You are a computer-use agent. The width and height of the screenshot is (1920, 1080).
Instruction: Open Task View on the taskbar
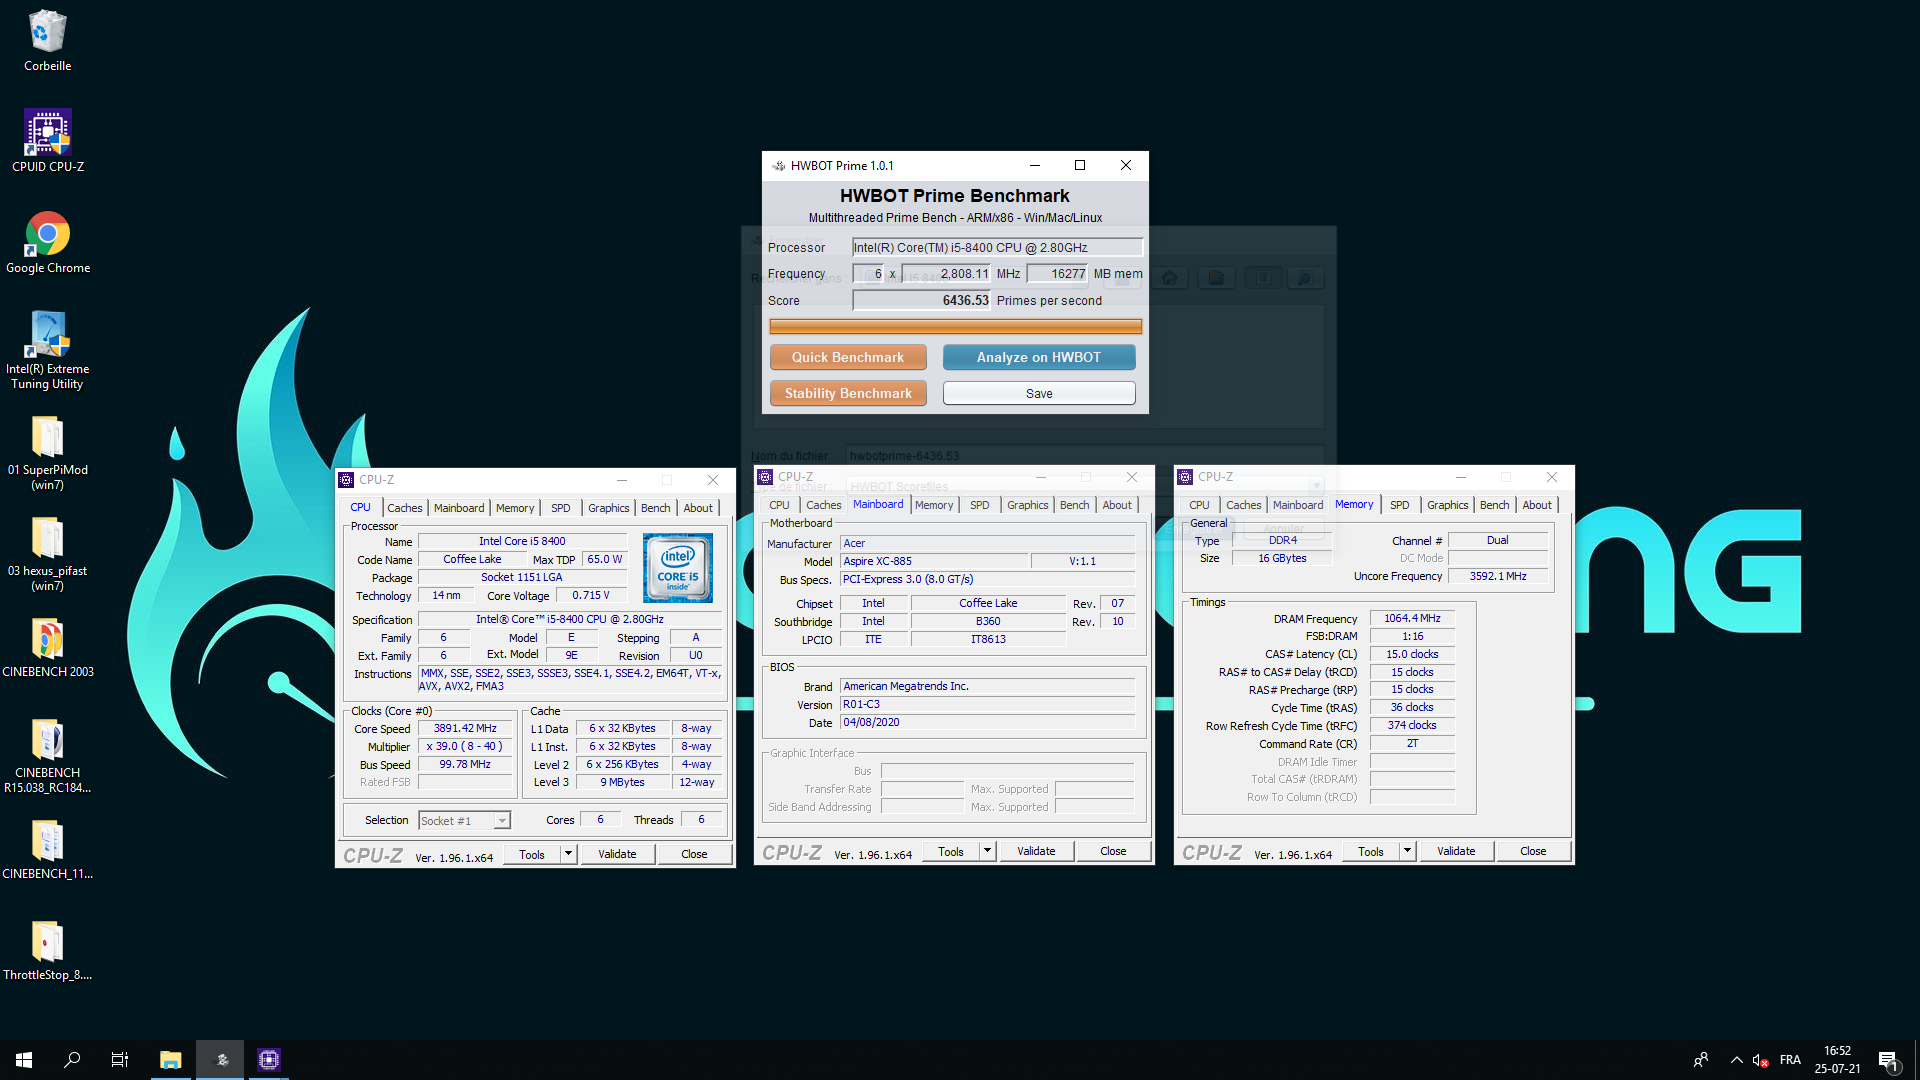120,1060
